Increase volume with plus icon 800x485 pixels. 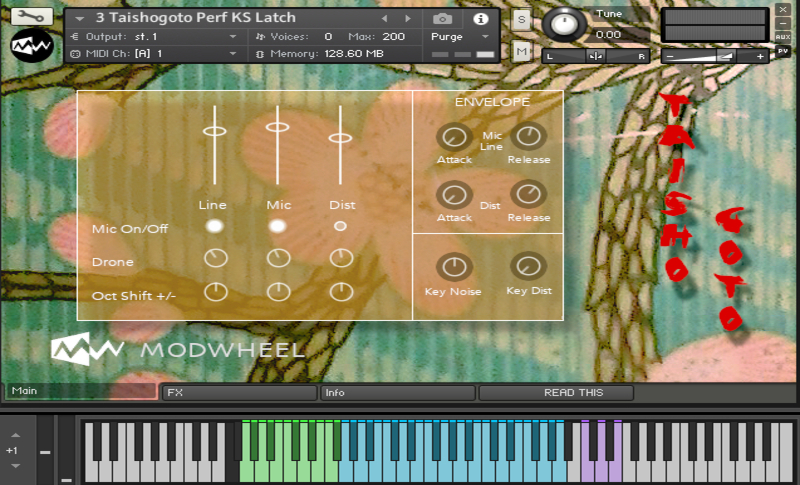[x=760, y=56]
